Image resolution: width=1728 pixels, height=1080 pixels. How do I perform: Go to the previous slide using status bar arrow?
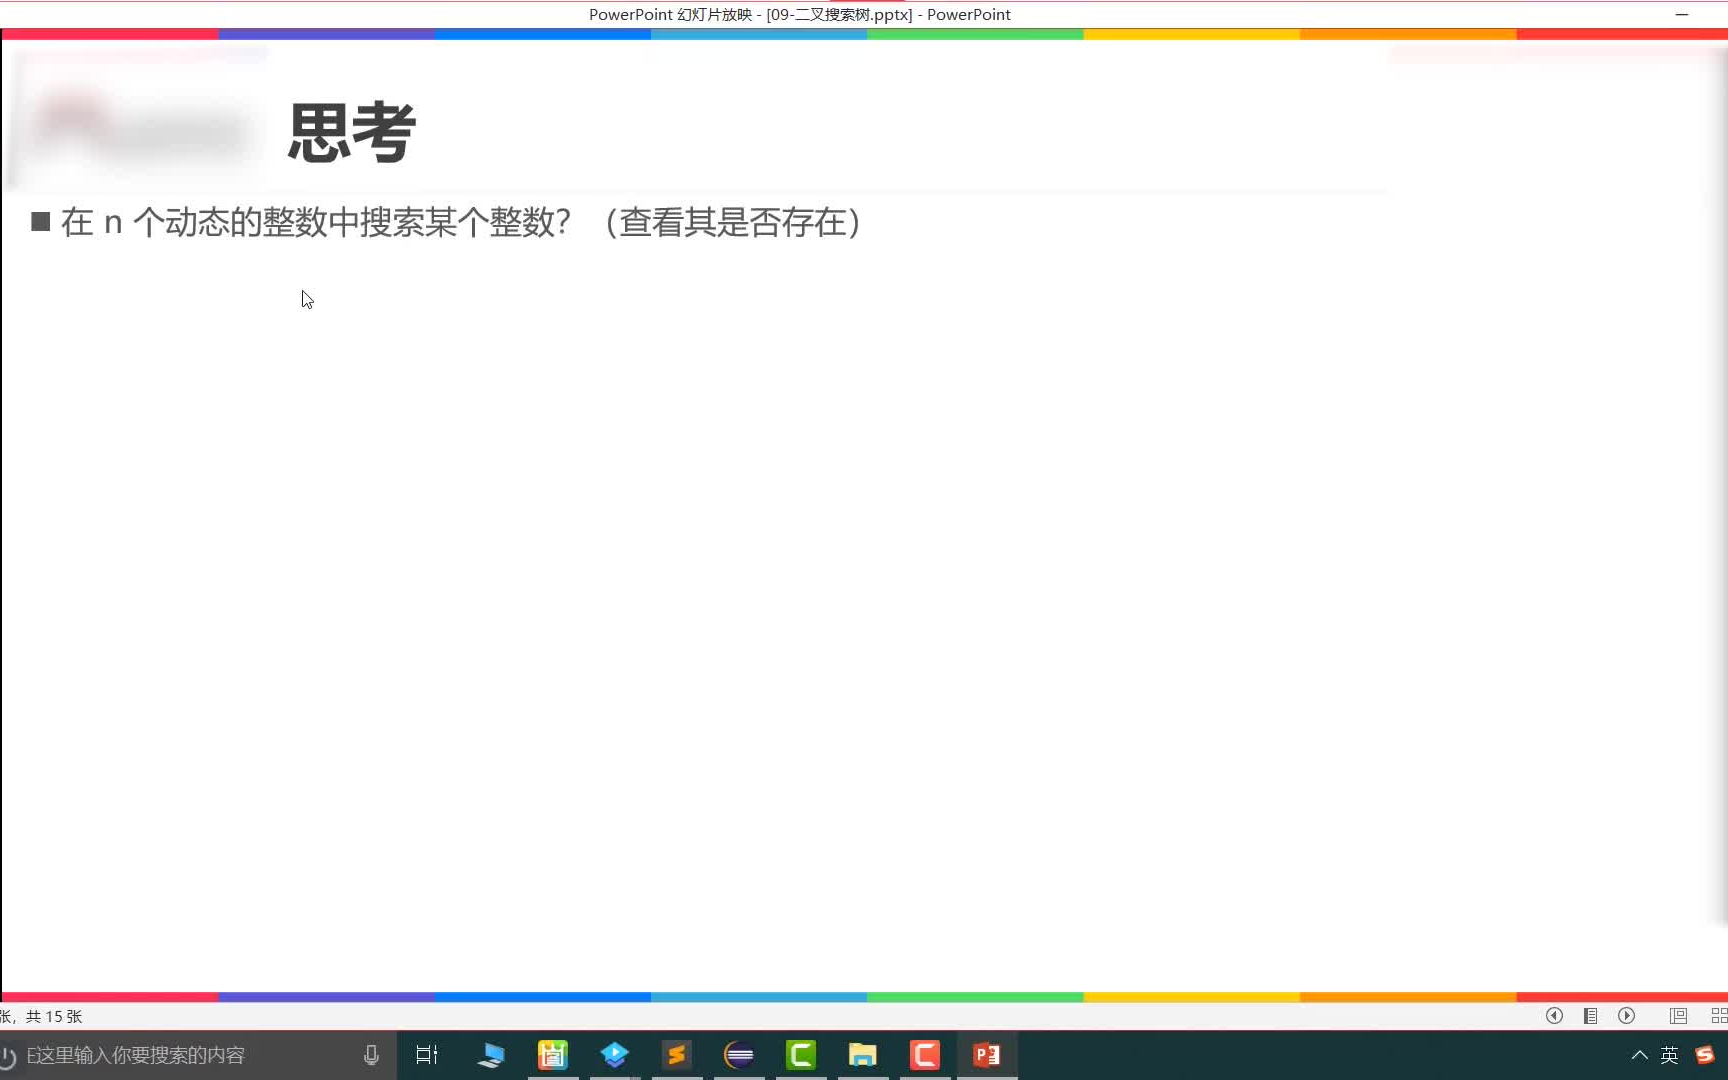pyautogui.click(x=1554, y=1016)
